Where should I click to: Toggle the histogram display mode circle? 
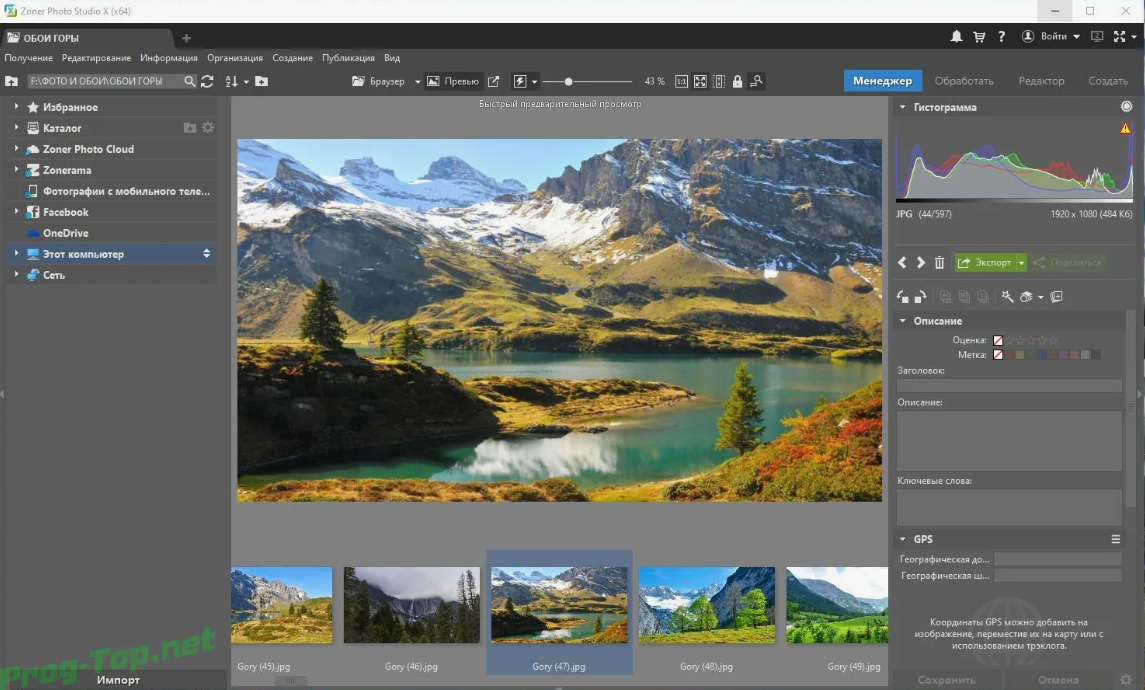tap(1127, 107)
